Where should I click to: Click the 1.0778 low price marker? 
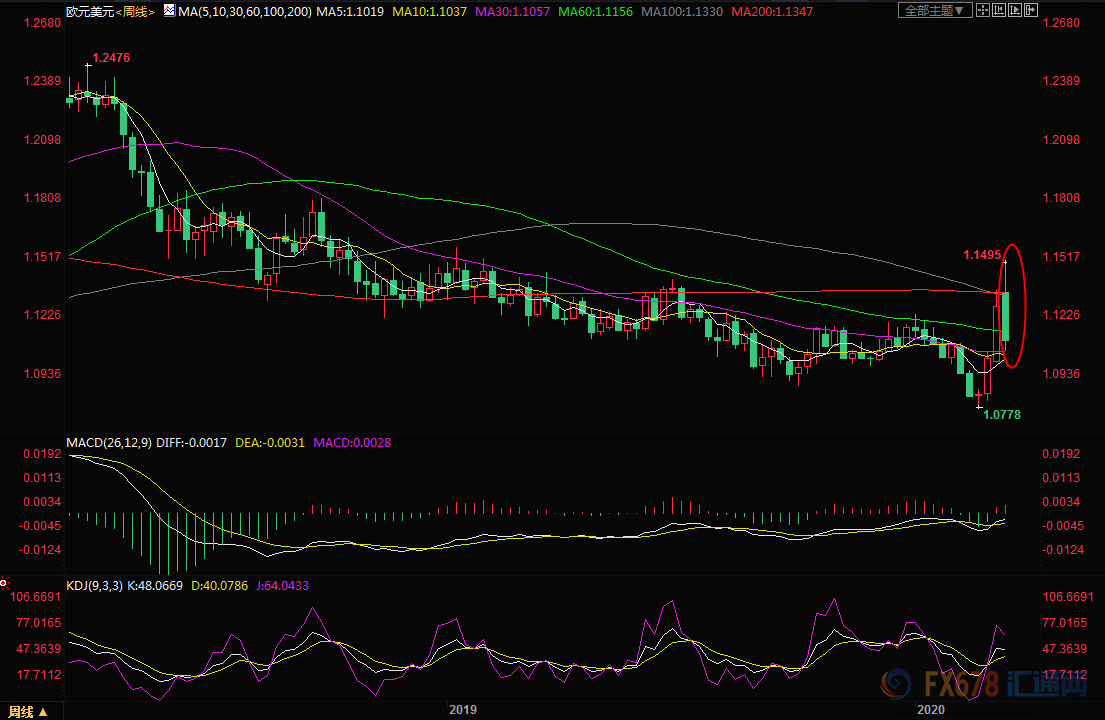tap(1001, 415)
